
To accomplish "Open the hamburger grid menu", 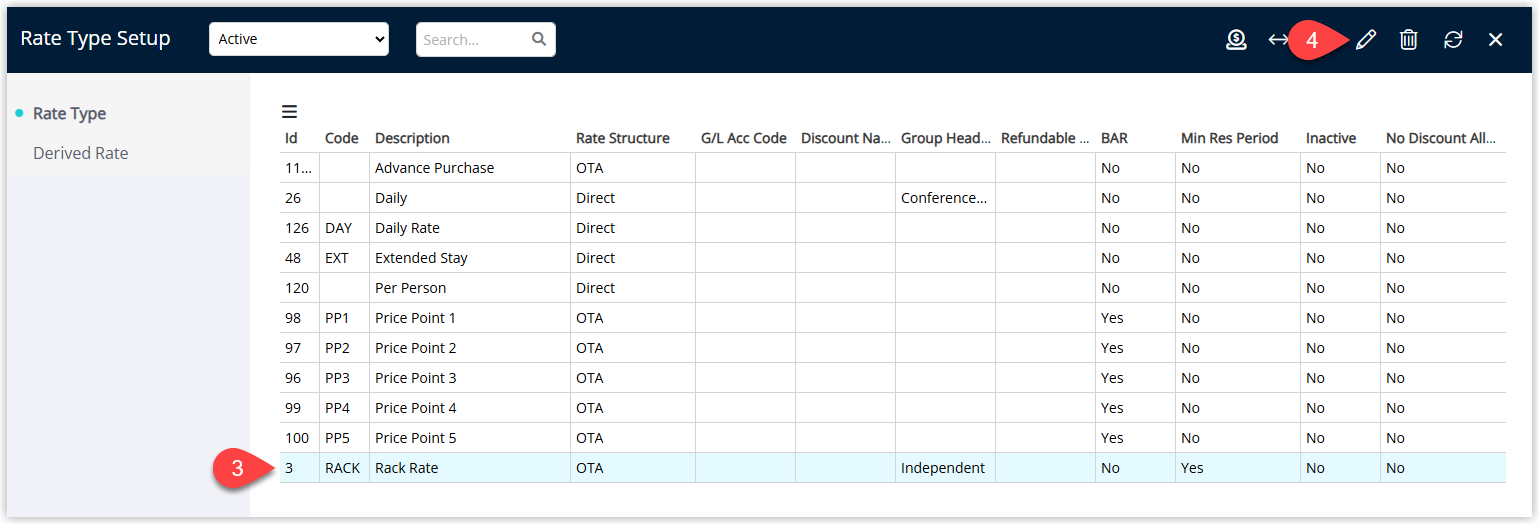I will click(289, 112).
